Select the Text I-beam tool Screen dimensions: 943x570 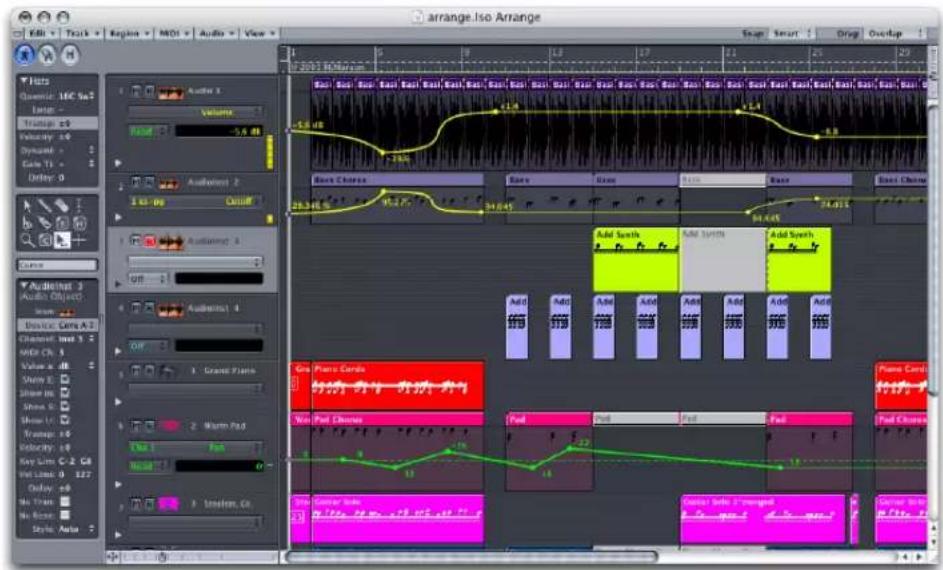(79, 206)
